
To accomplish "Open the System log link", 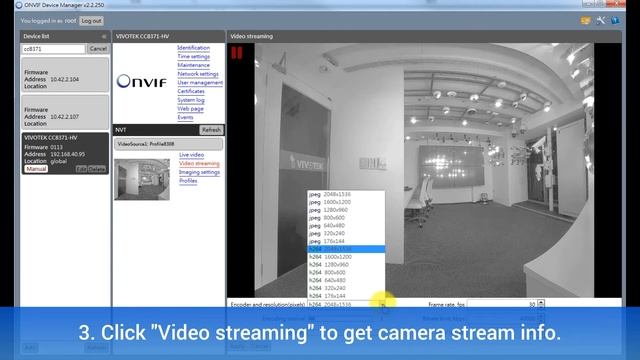I will (x=191, y=100).
